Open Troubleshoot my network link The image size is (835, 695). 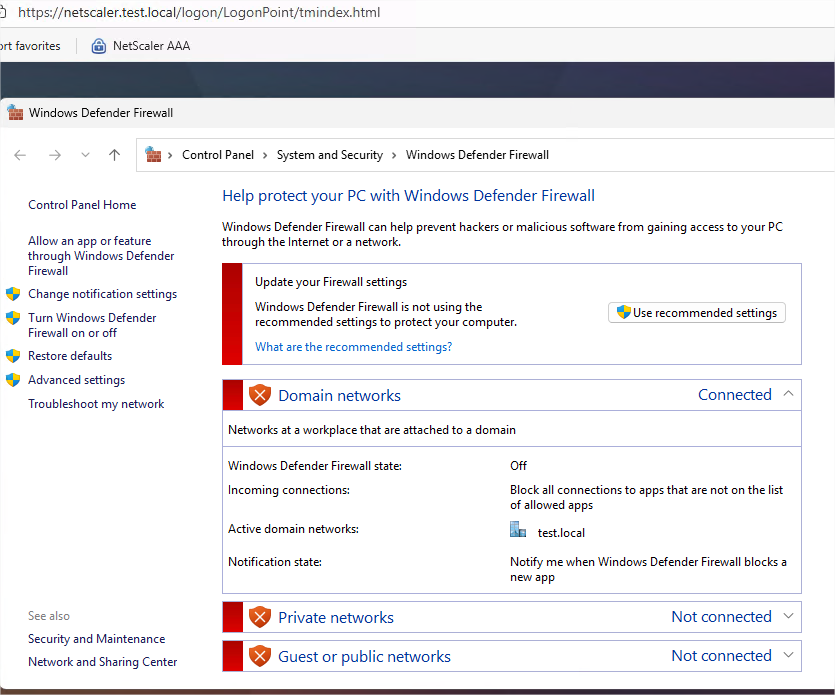pyautogui.click(x=96, y=404)
